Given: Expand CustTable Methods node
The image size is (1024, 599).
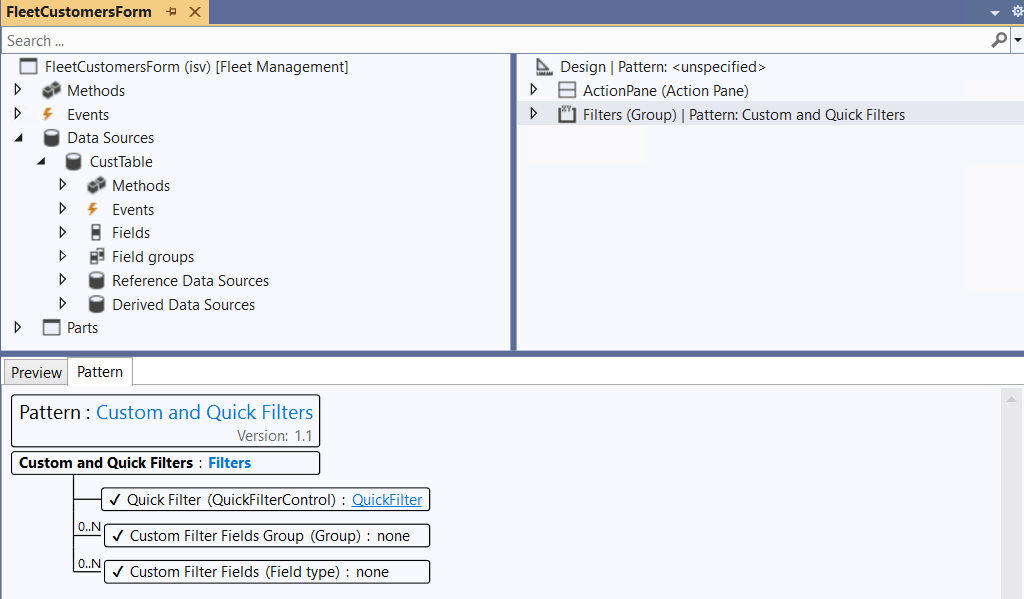Looking at the screenshot, I should point(63,184).
